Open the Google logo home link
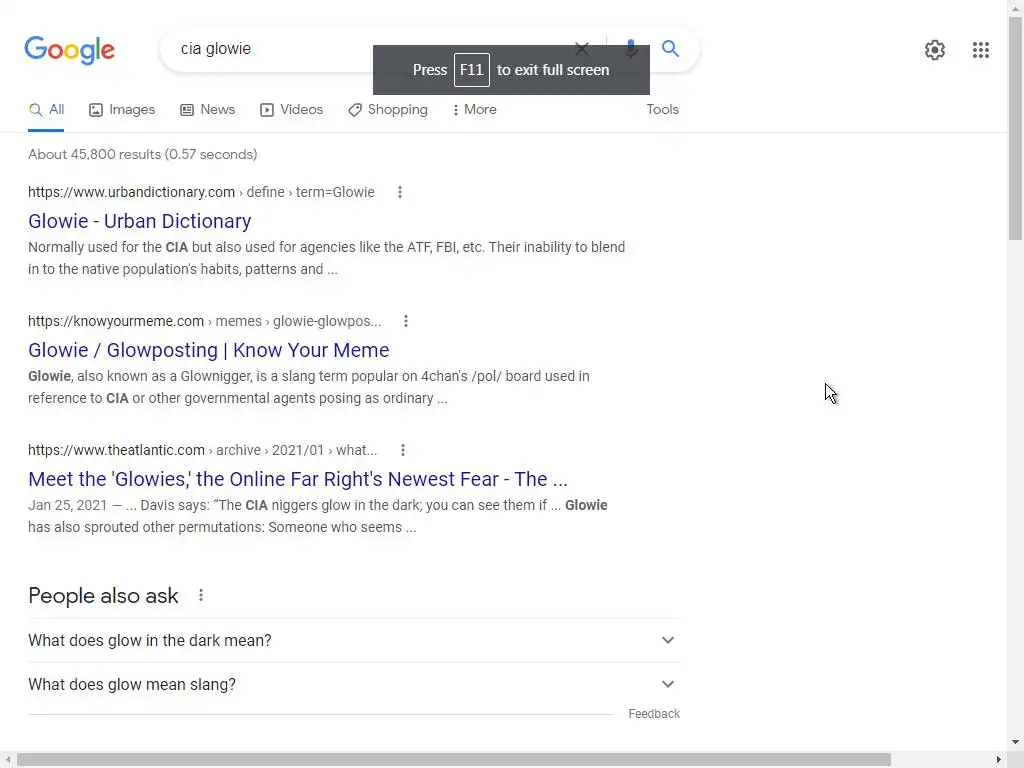This screenshot has height=768, width=1024. tap(69, 50)
